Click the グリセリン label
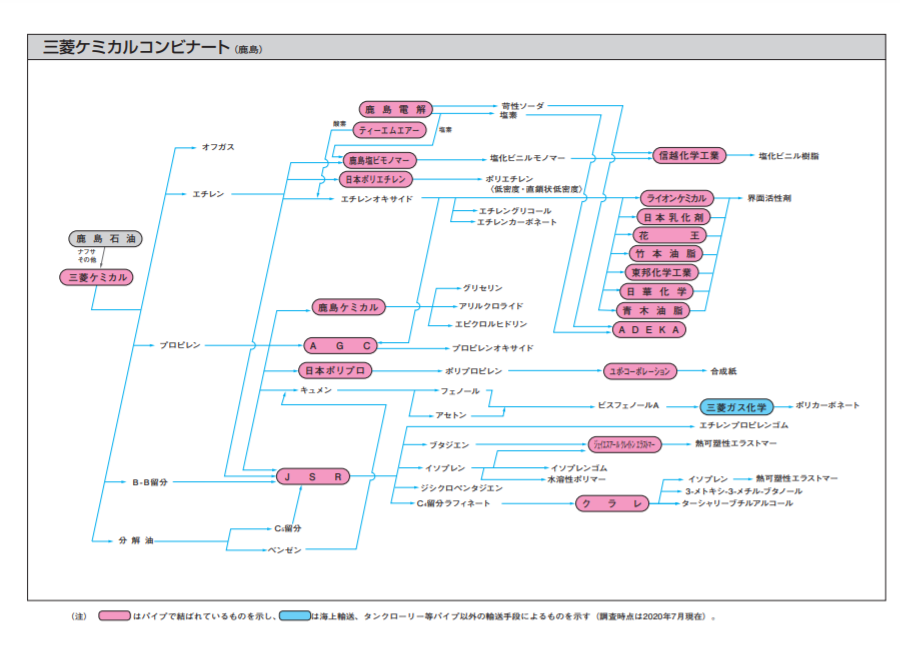This screenshot has width=900, height=650. [483, 288]
